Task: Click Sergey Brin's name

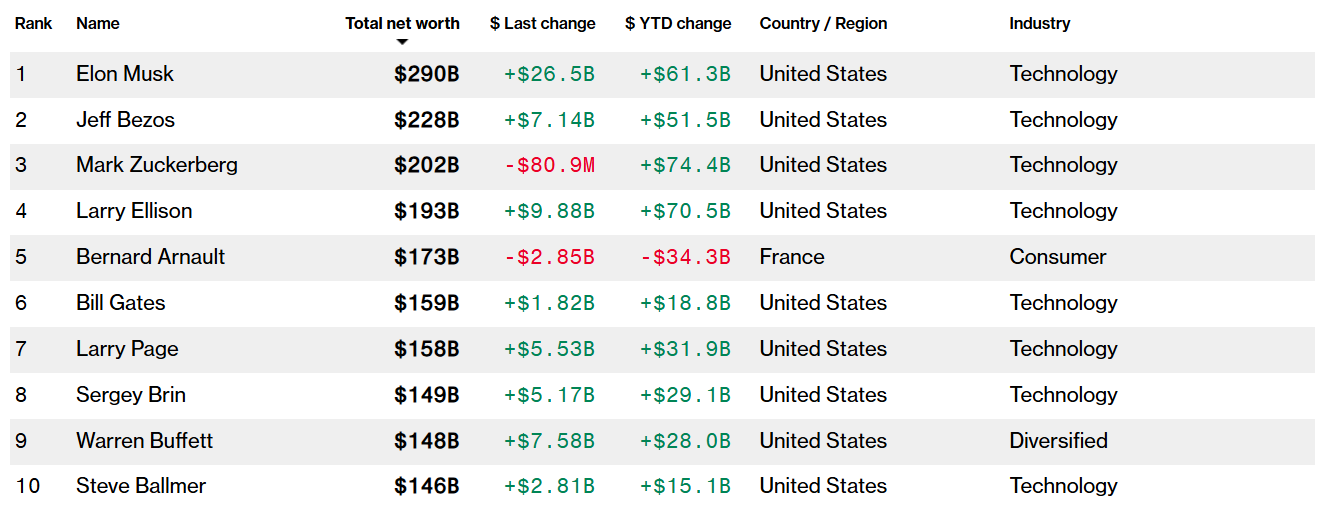Action: click(x=131, y=395)
